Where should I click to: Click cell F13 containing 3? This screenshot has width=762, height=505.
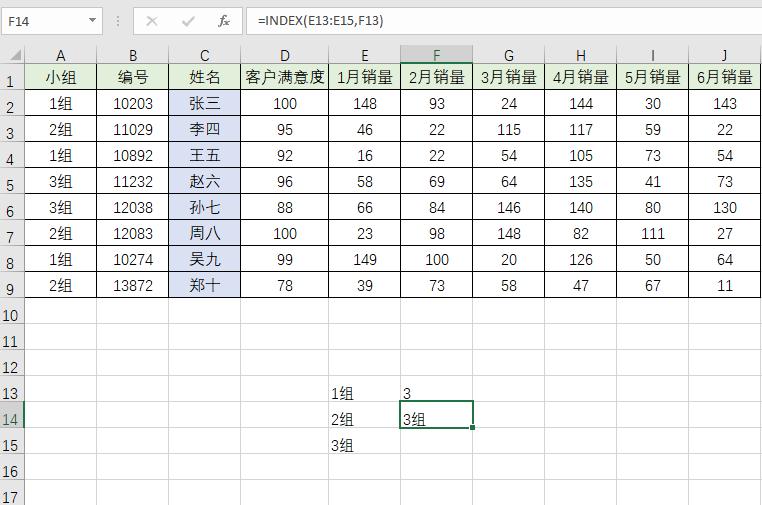coord(436,389)
